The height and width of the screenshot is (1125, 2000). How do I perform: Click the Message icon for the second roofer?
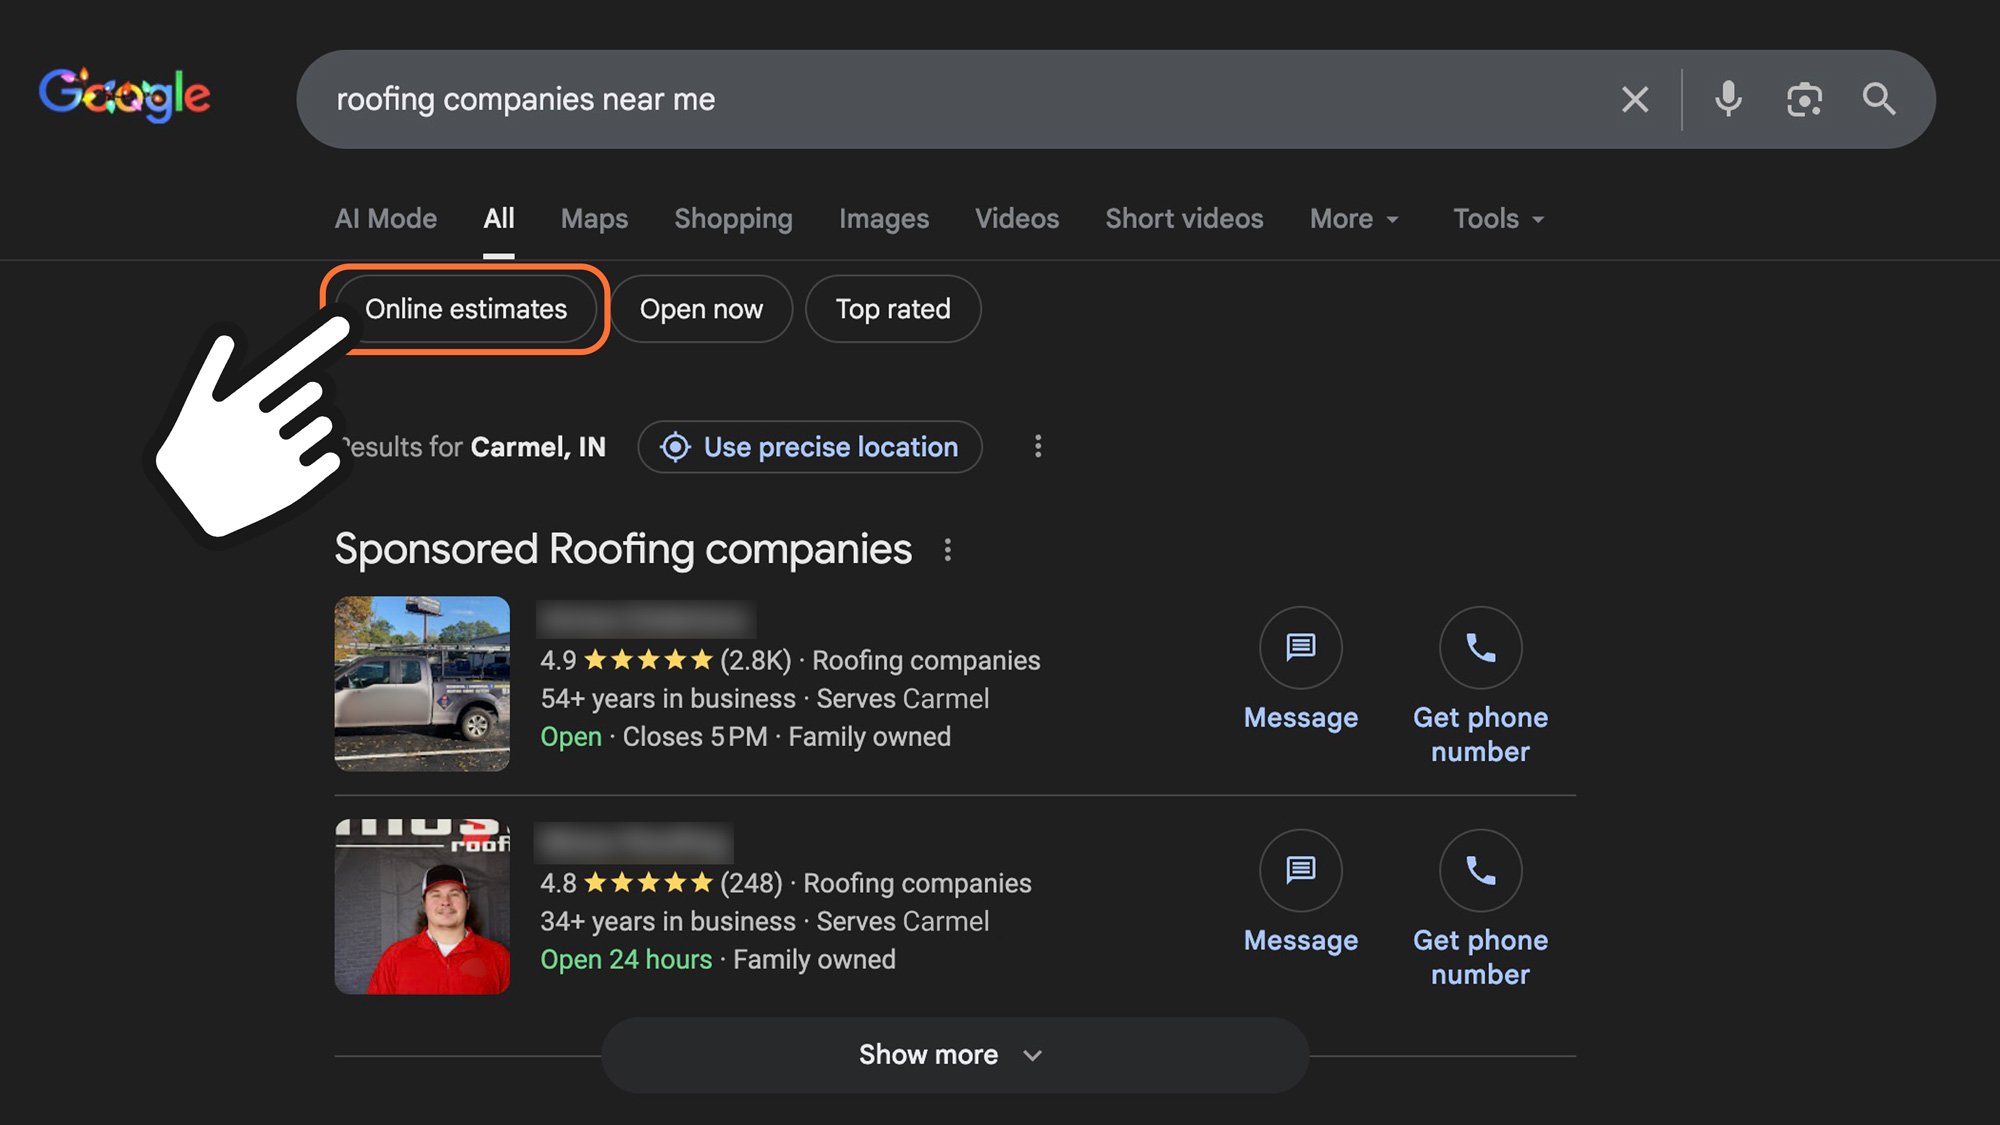click(x=1300, y=871)
